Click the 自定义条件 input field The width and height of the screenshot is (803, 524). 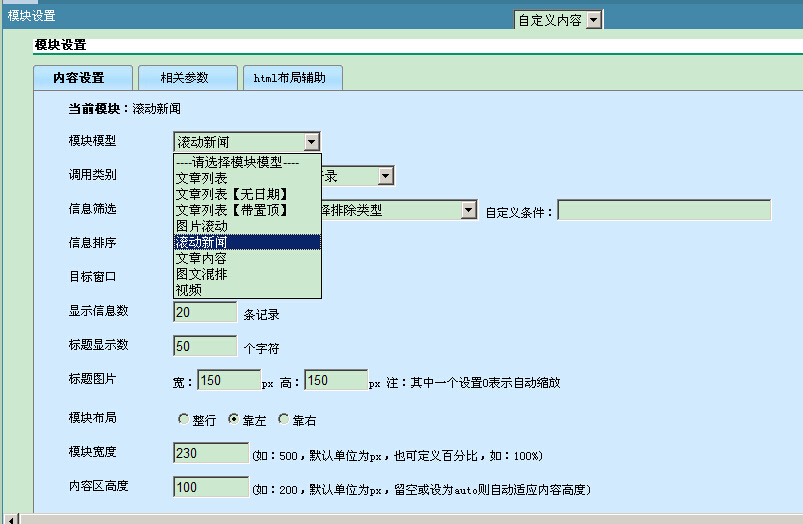pyautogui.click(x=664, y=210)
